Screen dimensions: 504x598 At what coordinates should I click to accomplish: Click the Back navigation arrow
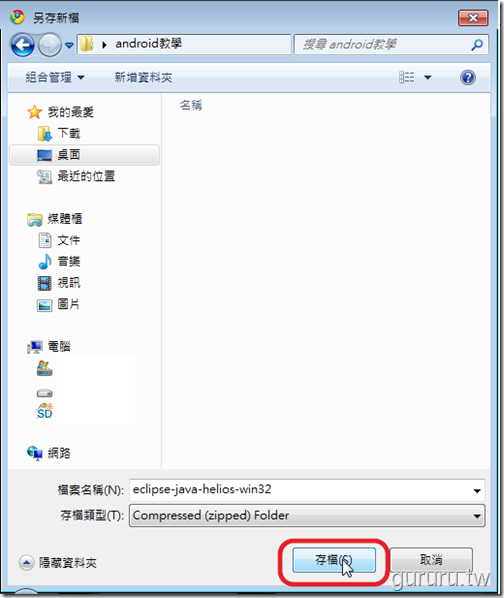[x=22, y=45]
